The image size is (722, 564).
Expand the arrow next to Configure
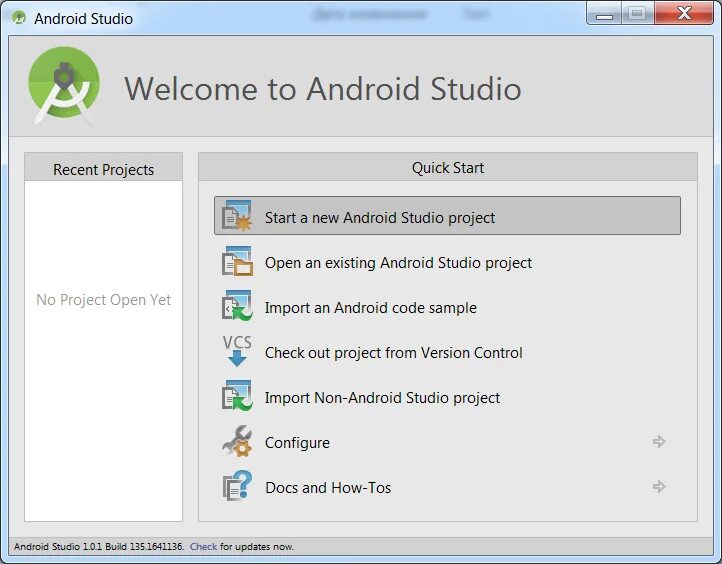659,442
